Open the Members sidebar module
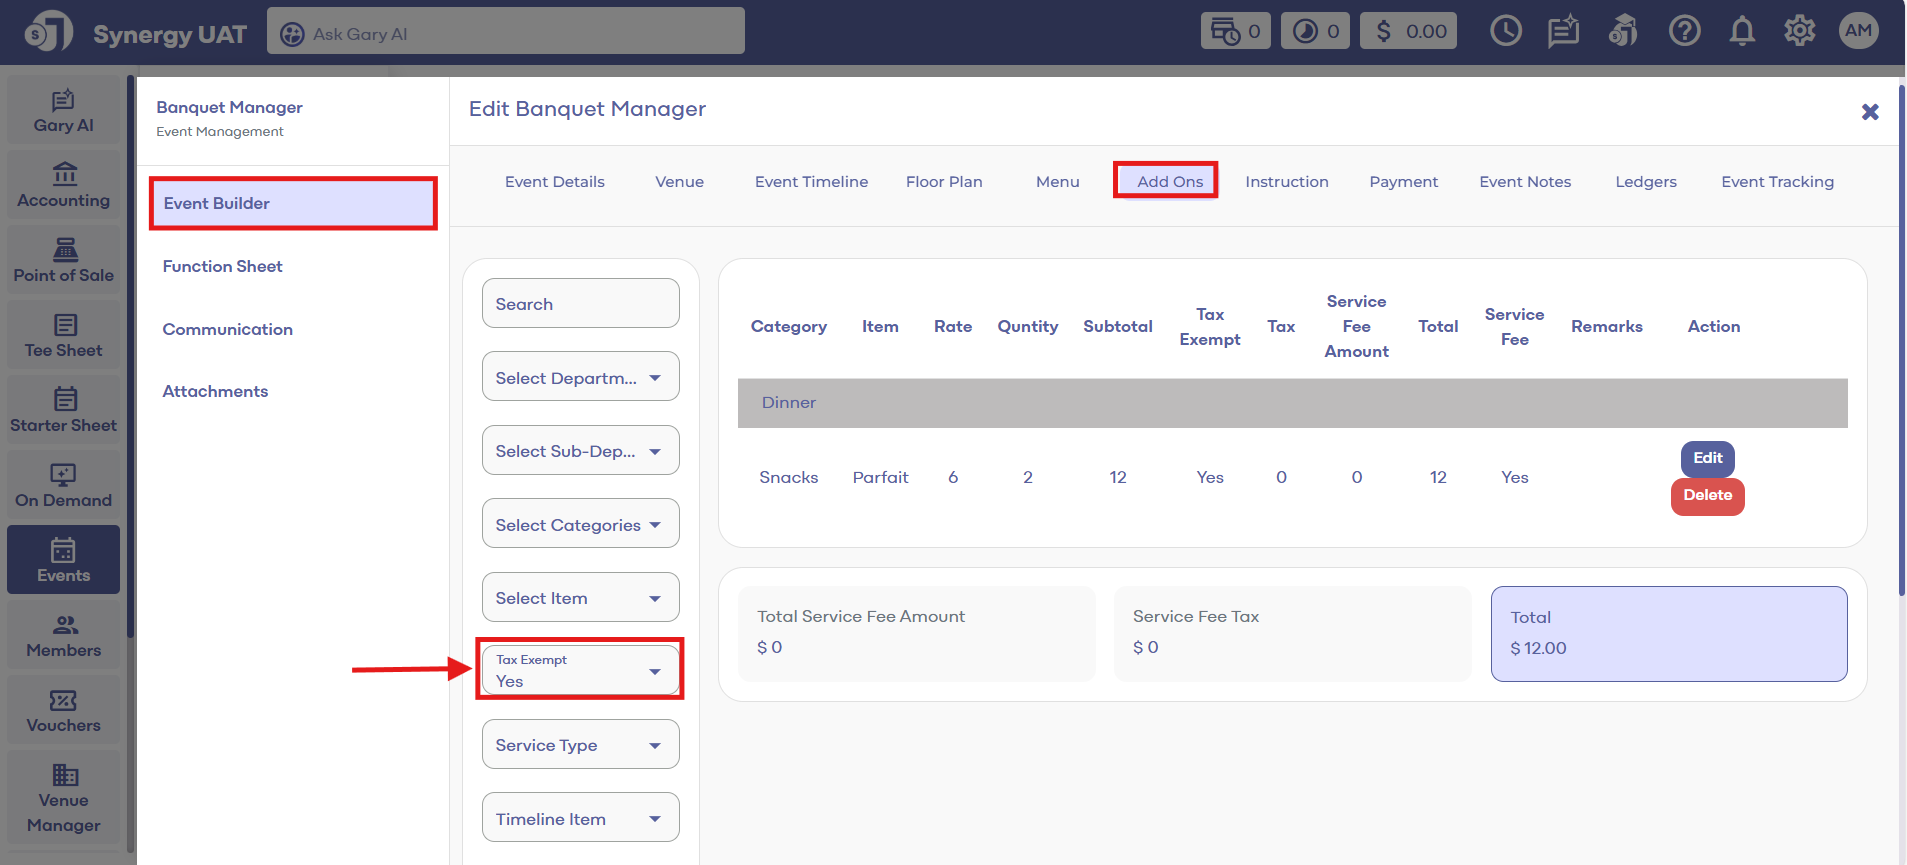The width and height of the screenshot is (1907, 865). [64, 635]
